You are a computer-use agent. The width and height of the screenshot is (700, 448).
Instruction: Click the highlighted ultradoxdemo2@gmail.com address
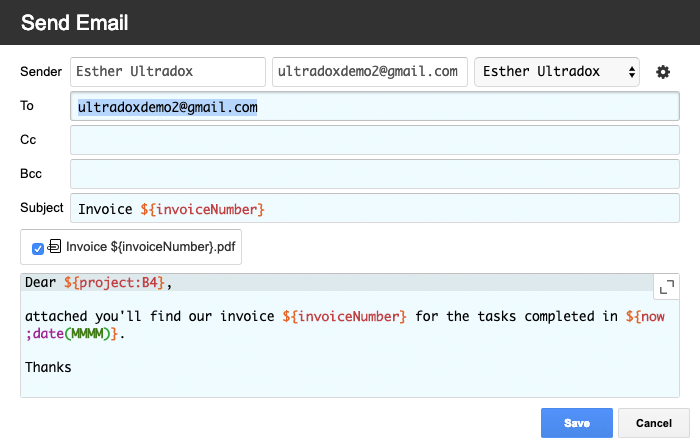(x=167, y=107)
